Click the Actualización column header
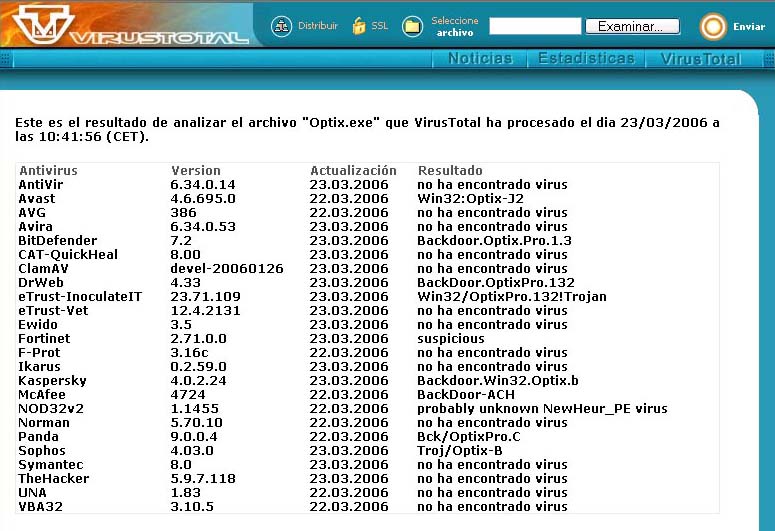Screen dimensions: 775x531 pos(353,171)
